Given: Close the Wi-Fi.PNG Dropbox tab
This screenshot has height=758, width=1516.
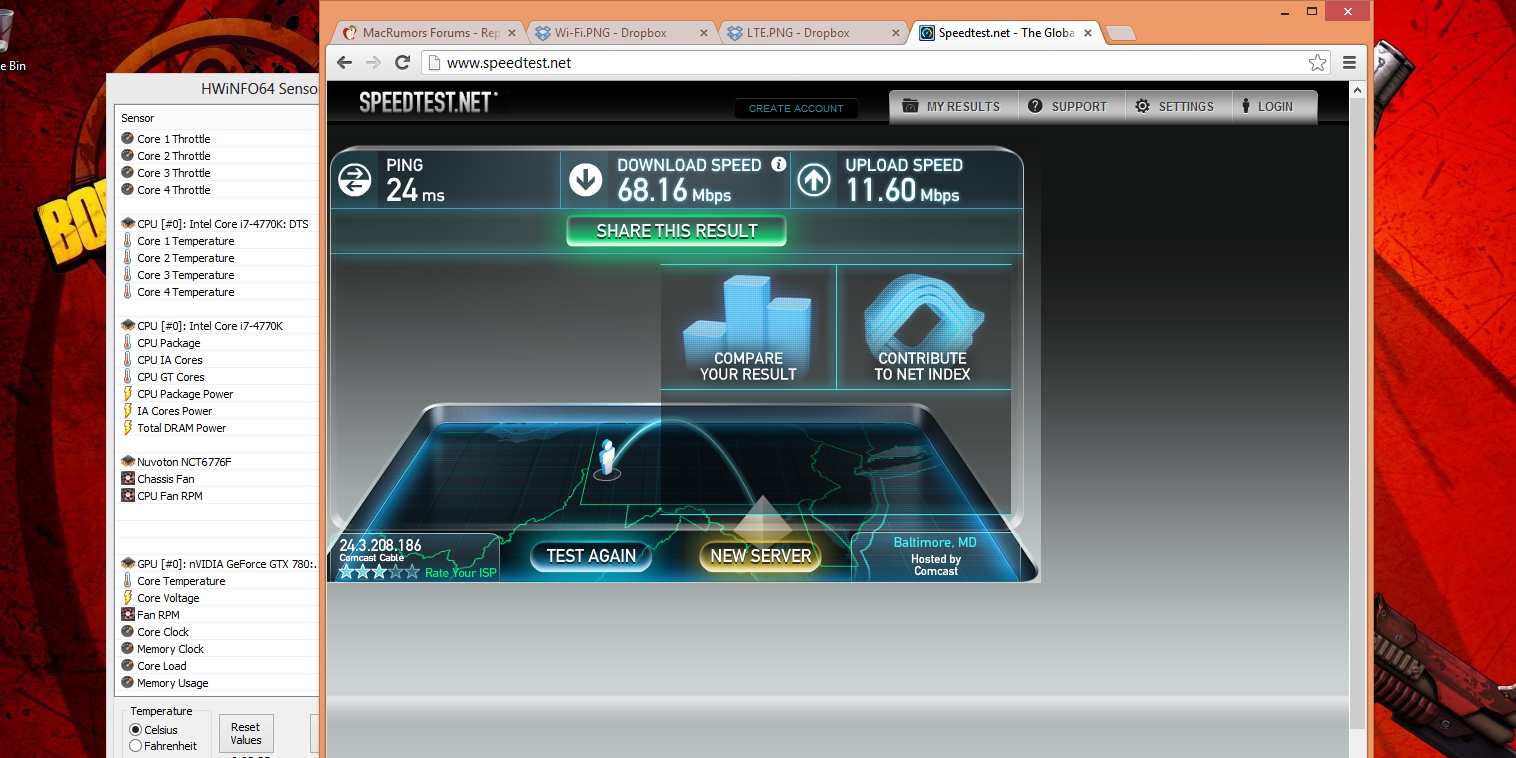Looking at the screenshot, I should coord(704,33).
